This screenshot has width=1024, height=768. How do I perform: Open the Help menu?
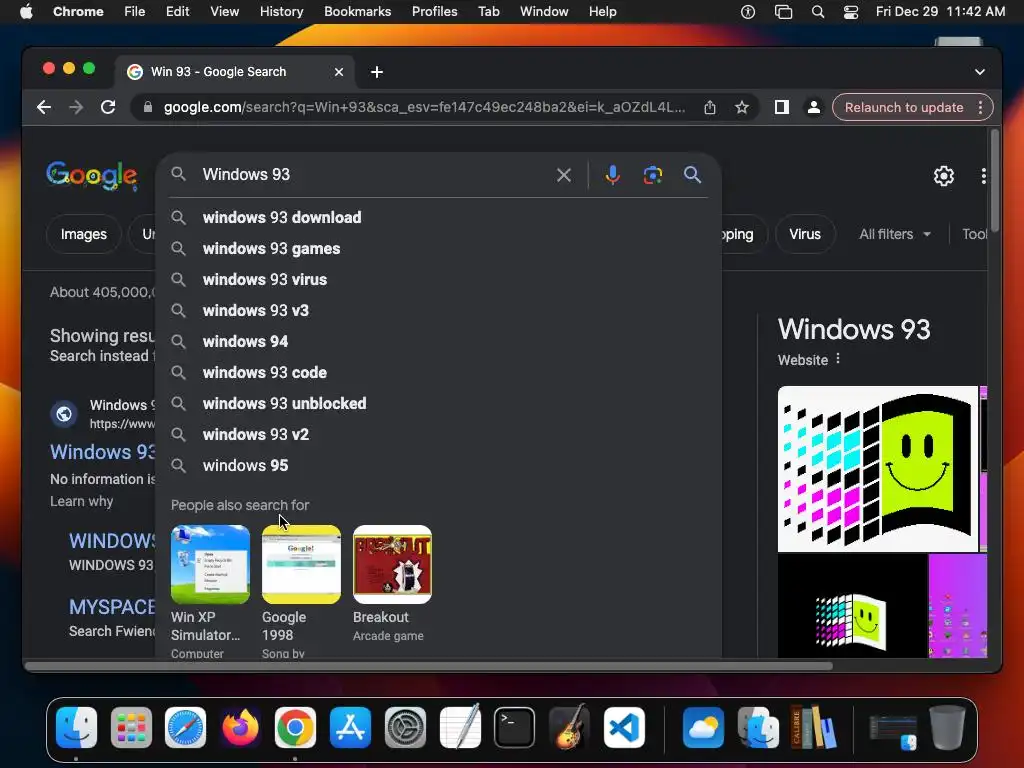(602, 12)
